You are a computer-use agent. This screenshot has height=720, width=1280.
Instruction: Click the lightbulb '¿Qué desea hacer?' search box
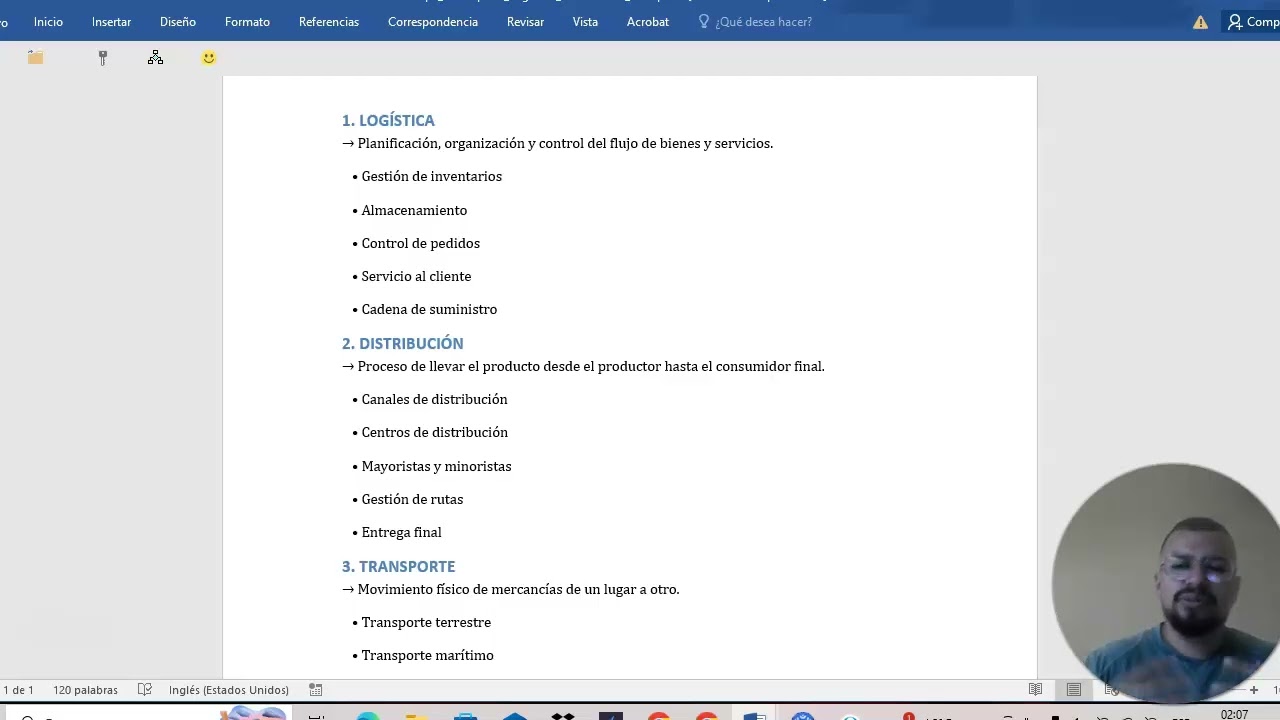click(x=755, y=22)
